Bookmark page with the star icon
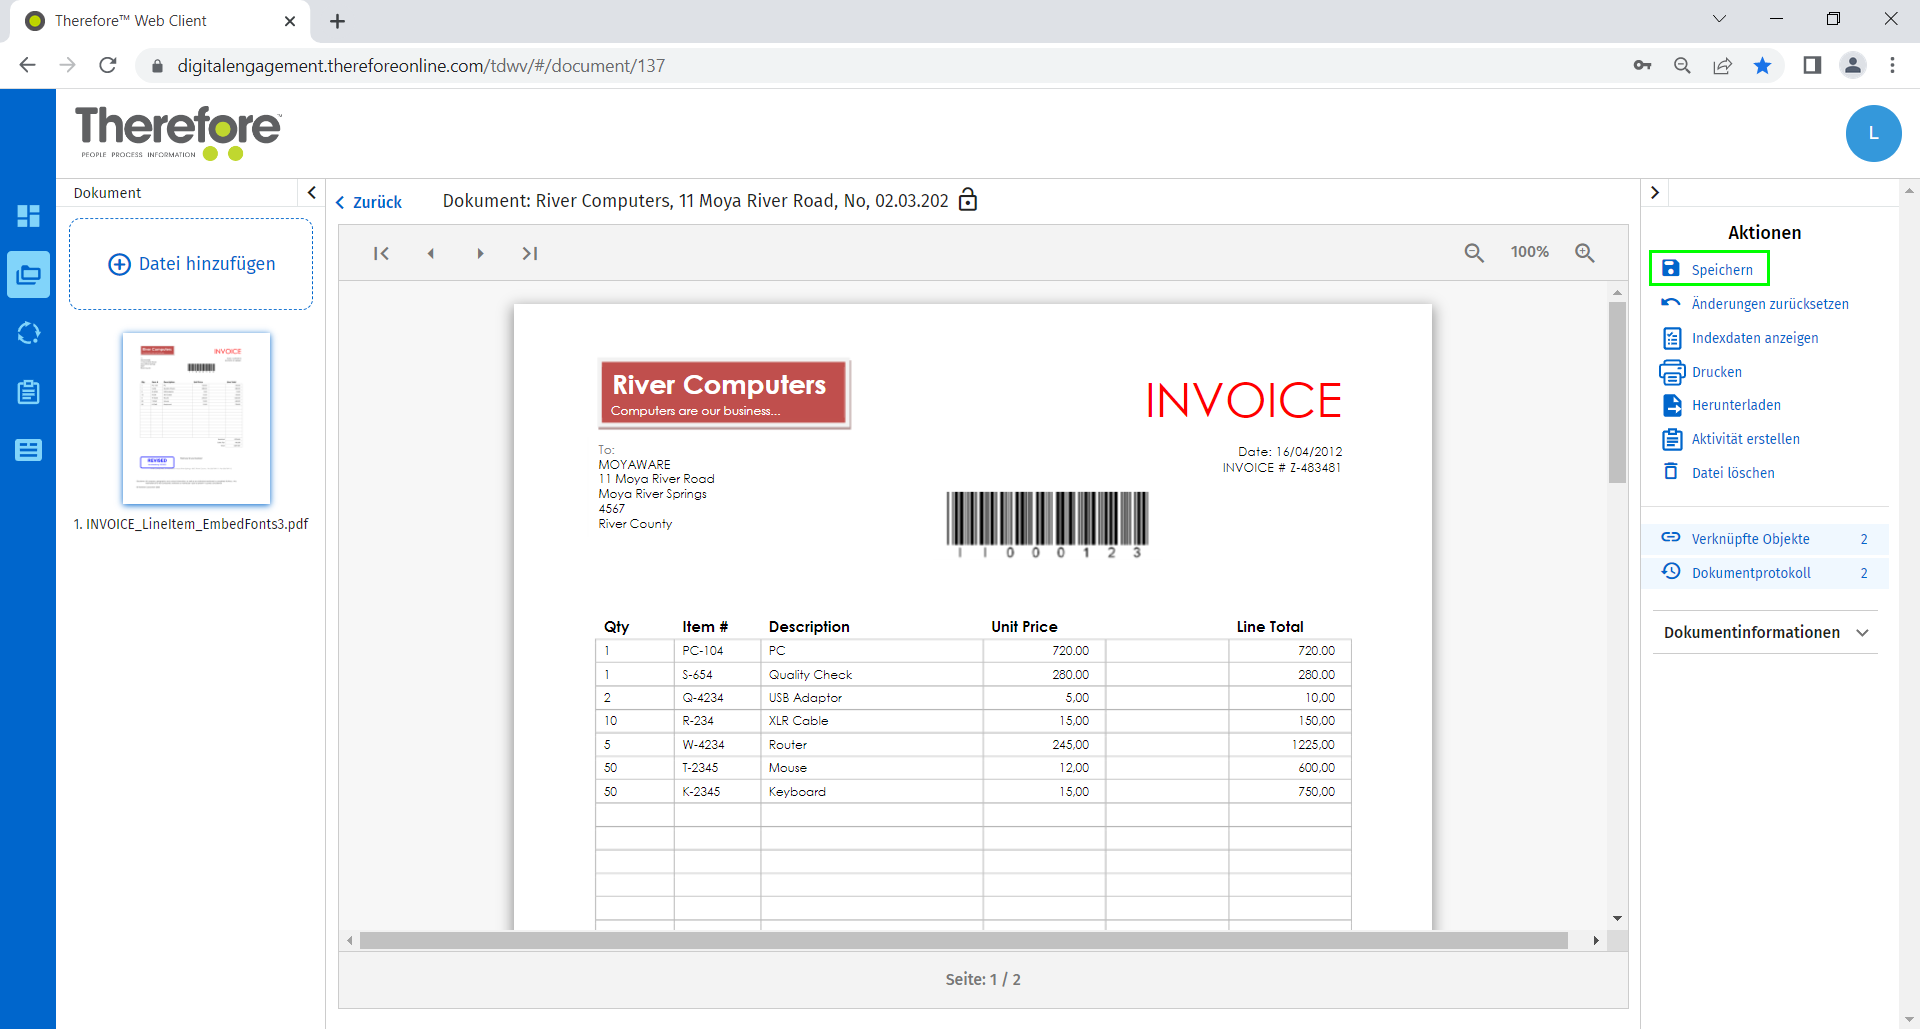The width and height of the screenshot is (1920, 1029). pos(1762,66)
